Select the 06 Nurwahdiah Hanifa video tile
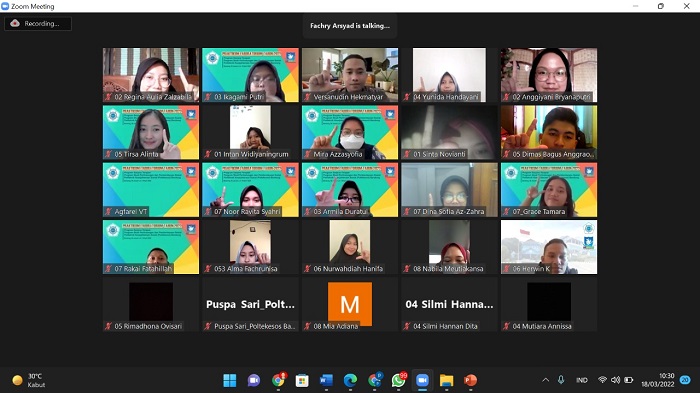This screenshot has height=393, width=700. pos(350,247)
